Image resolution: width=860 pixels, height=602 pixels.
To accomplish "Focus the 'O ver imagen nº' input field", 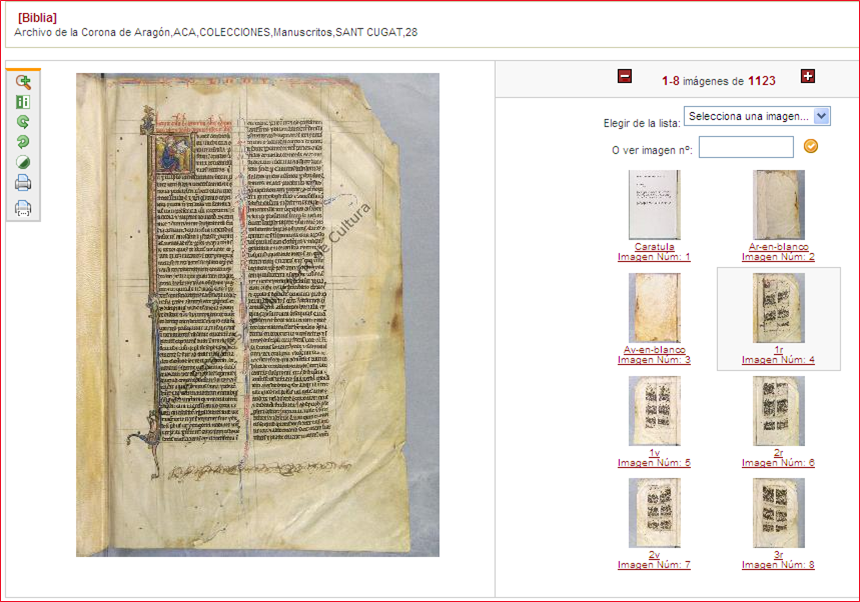I will point(746,147).
